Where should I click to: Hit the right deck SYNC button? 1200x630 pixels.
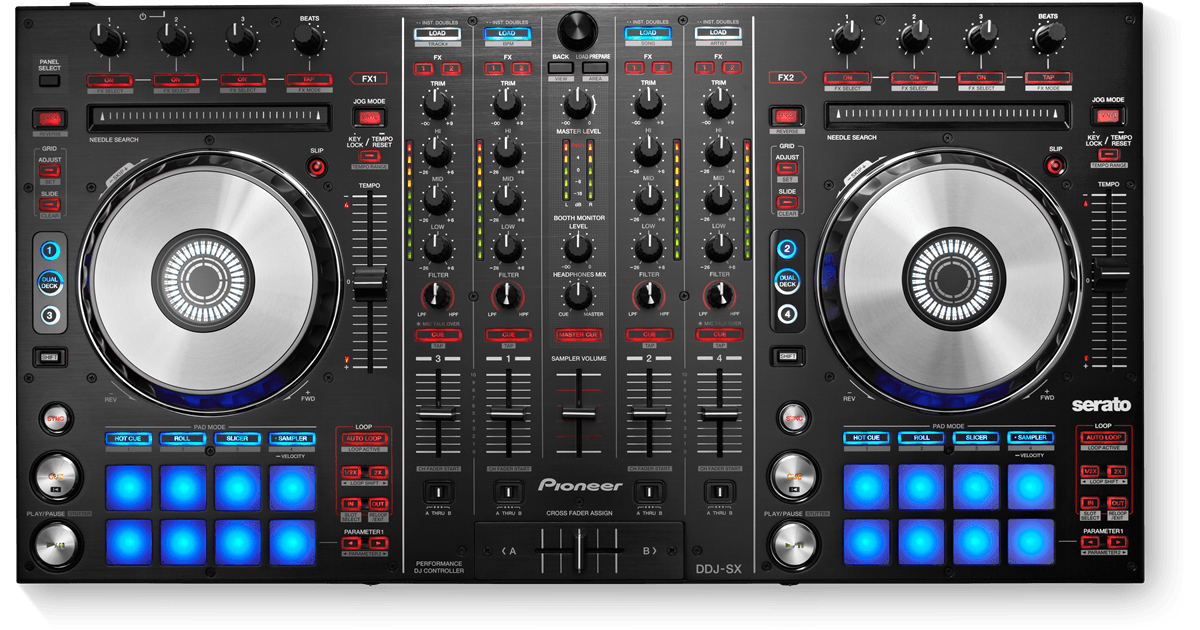794,416
